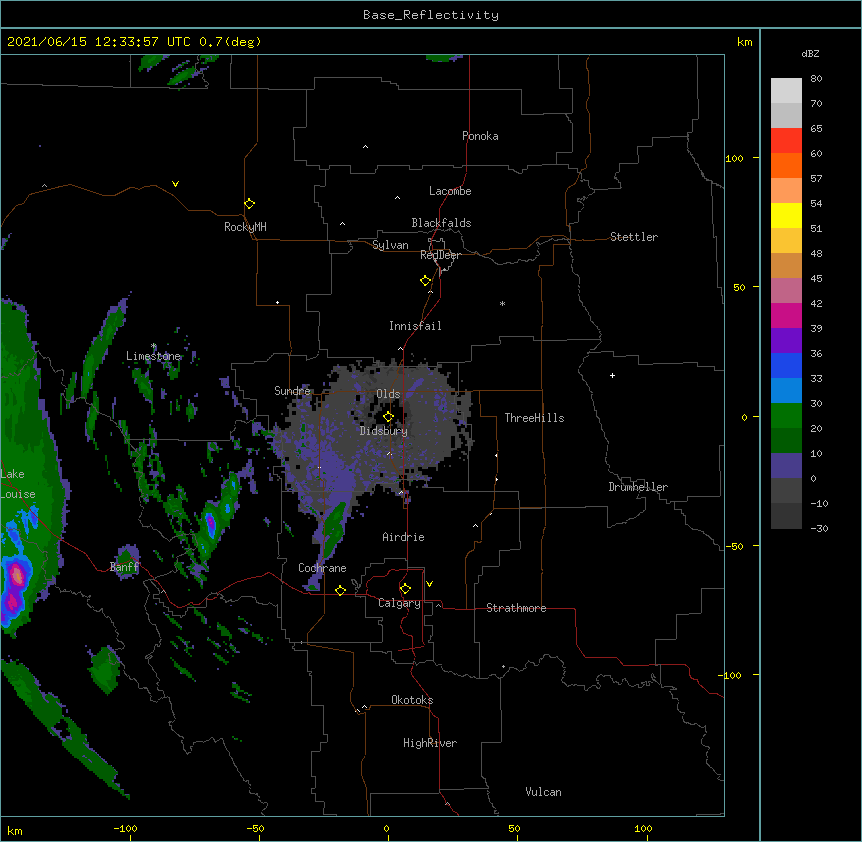Click the yellow radar site marker below Olds
The width and height of the screenshot is (862, 842).
pos(388,416)
